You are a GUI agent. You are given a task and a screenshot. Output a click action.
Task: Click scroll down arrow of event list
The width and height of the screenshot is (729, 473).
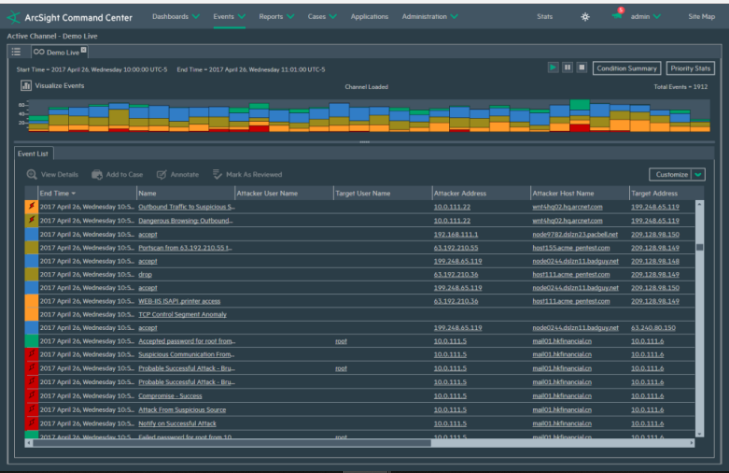(699, 433)
